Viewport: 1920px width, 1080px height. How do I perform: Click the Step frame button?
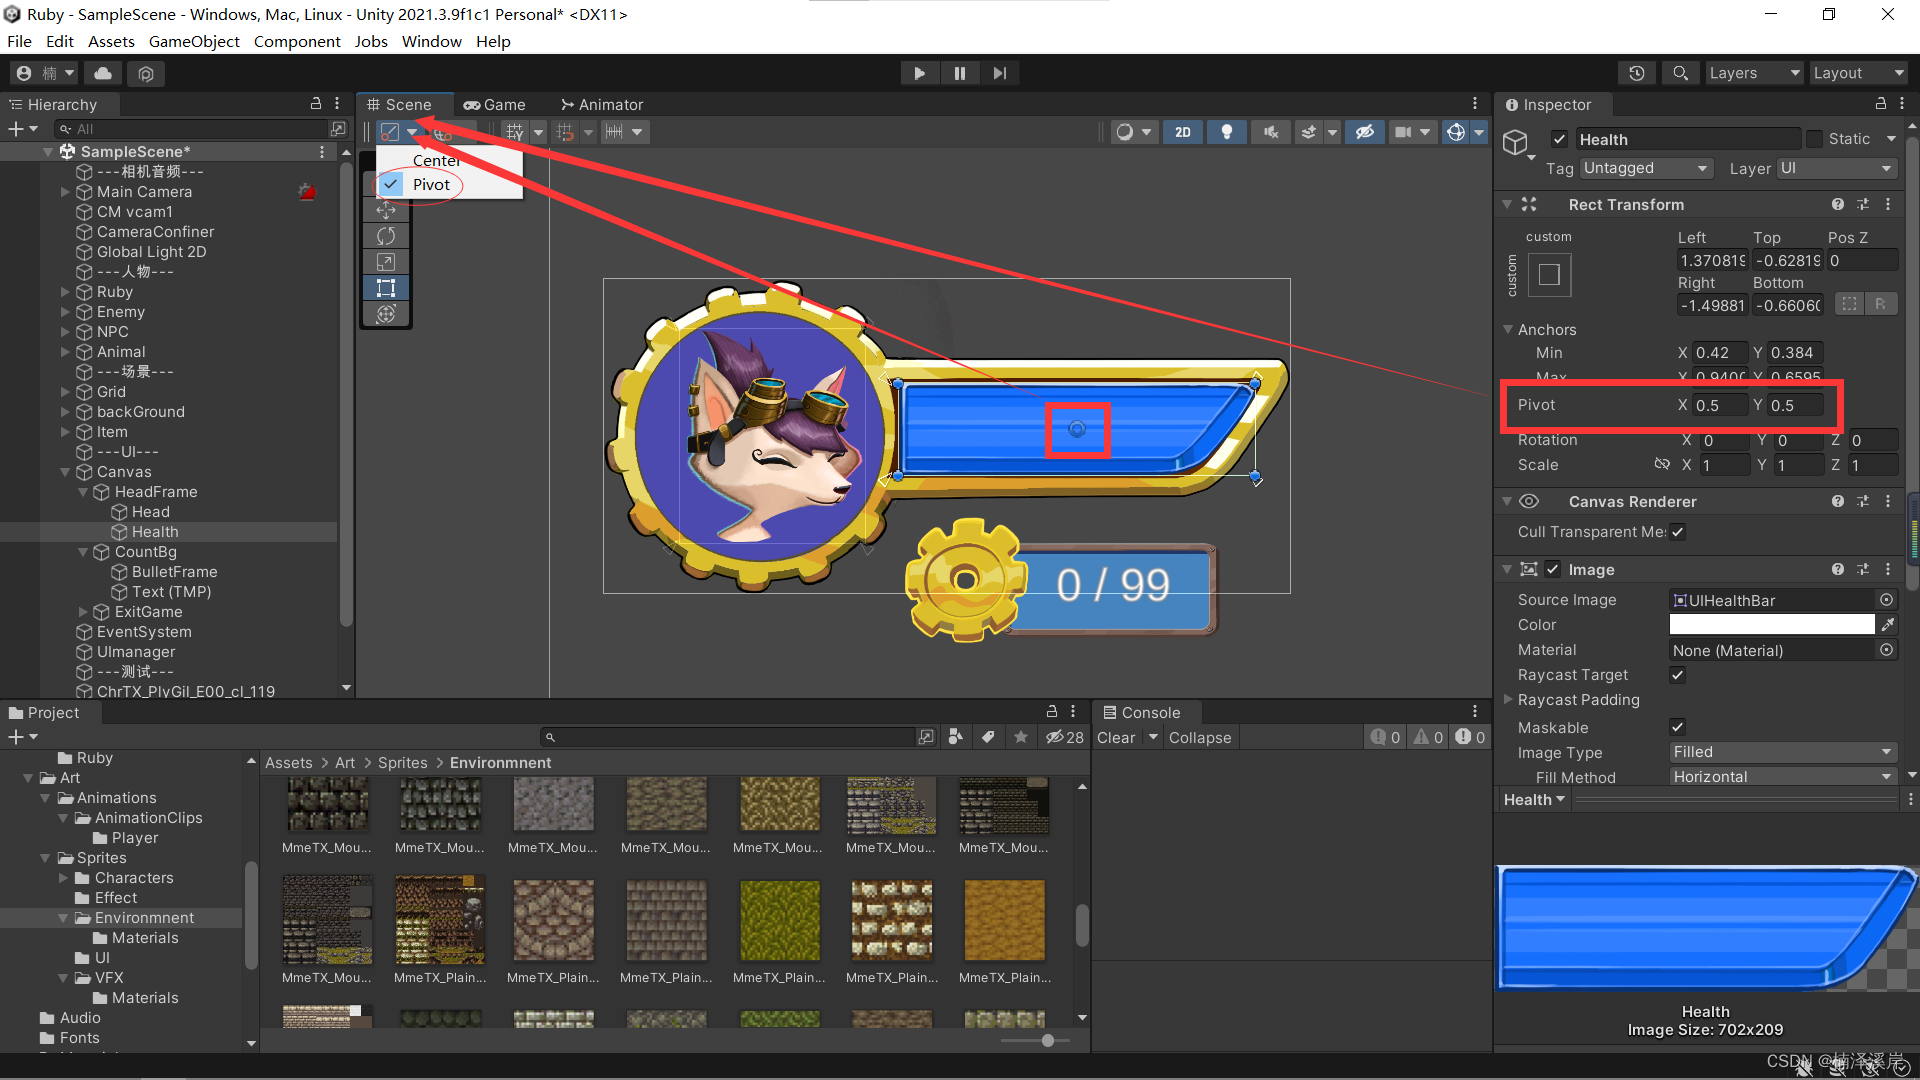(999, 73)
